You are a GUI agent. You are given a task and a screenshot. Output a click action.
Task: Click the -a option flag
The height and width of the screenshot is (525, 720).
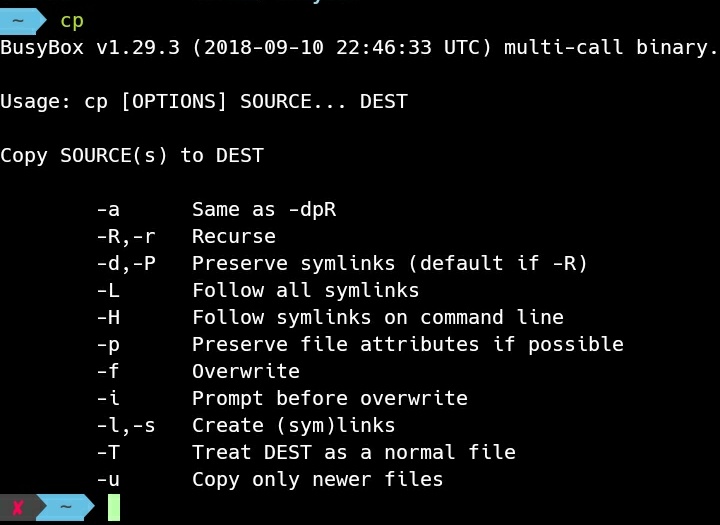coord(108,209)
